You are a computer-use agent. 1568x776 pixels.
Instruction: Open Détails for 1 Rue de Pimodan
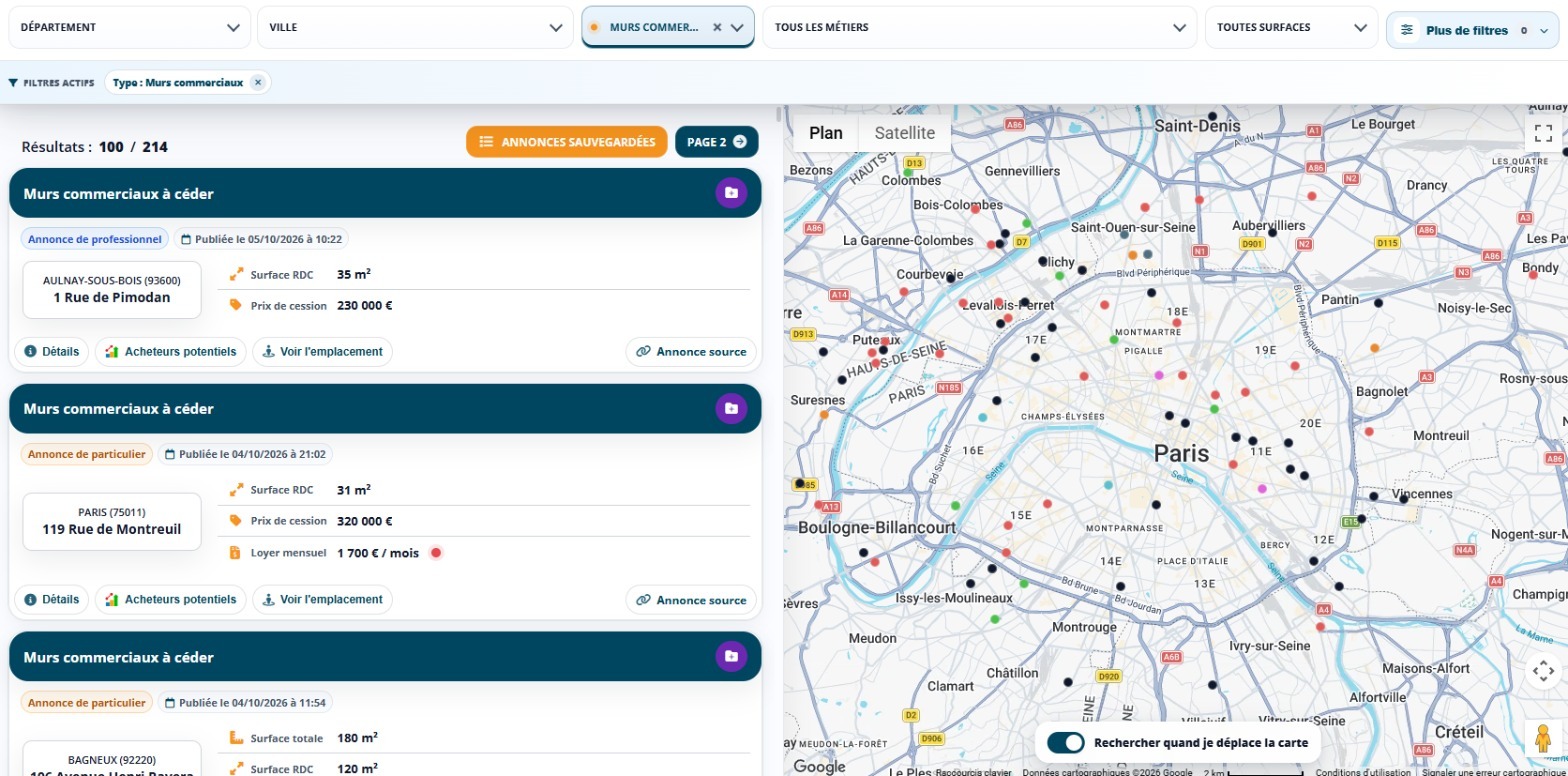click(52, 352)
